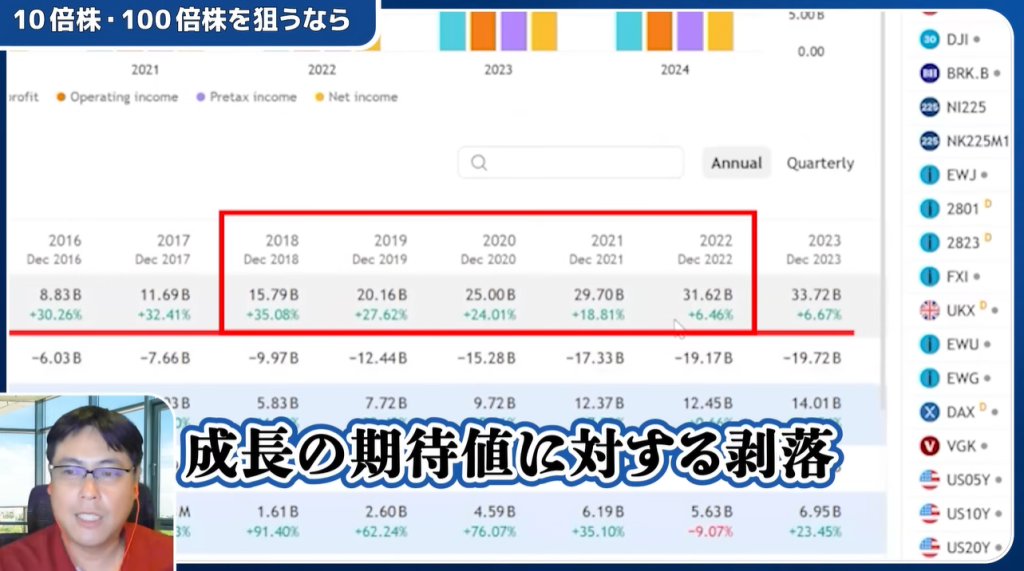The width and height of the screenshot is (1024, 571).
Task: Click the DAX symbol icon
Action: click(928, 411)
